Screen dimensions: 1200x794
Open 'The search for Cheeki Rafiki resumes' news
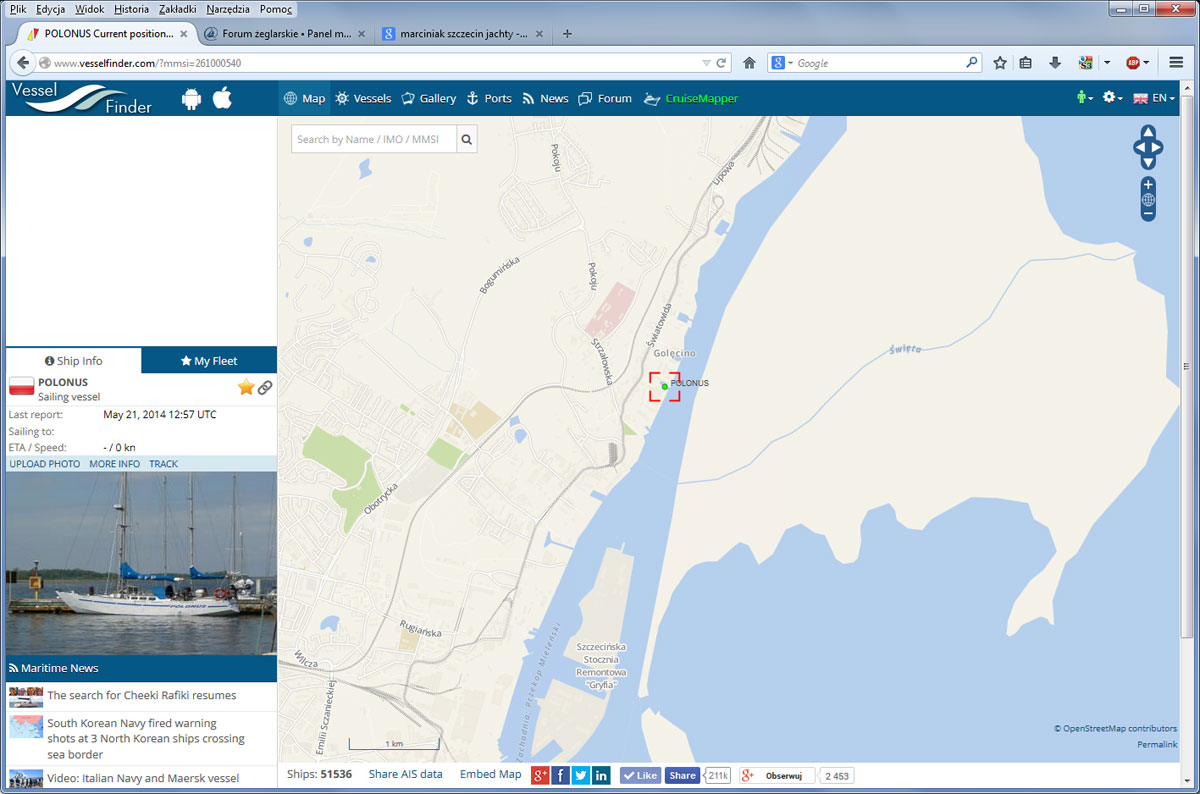pos(142,695)
